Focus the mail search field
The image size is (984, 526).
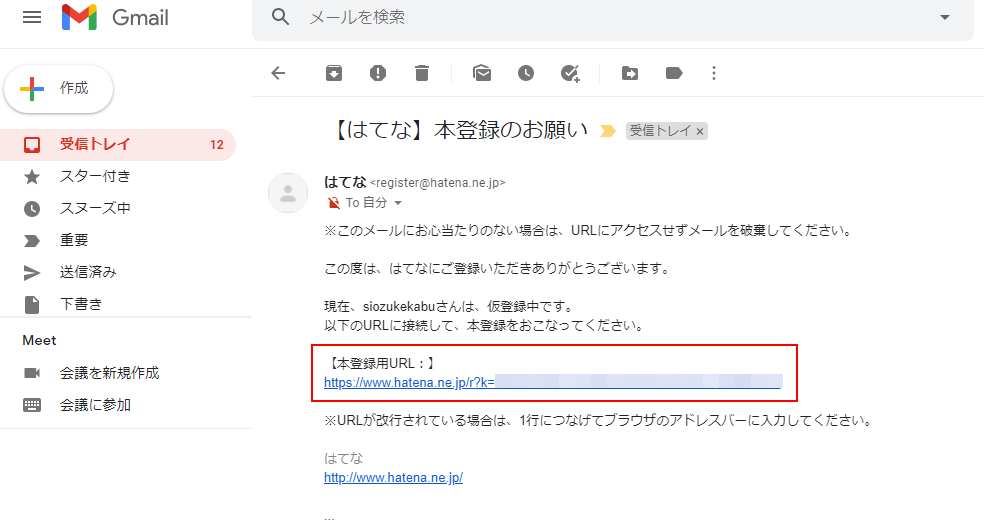pyautogui.click(x=612, y=18)
